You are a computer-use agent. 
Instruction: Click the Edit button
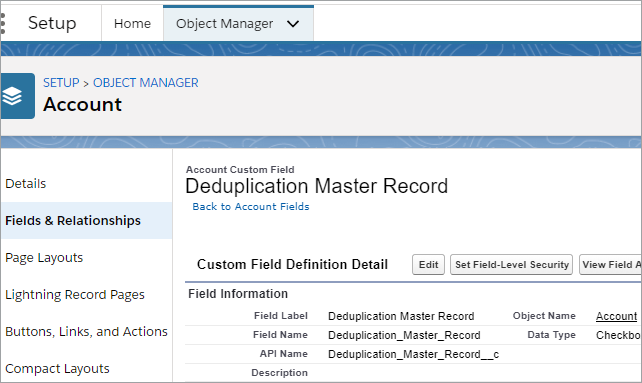tap(428, 265)
